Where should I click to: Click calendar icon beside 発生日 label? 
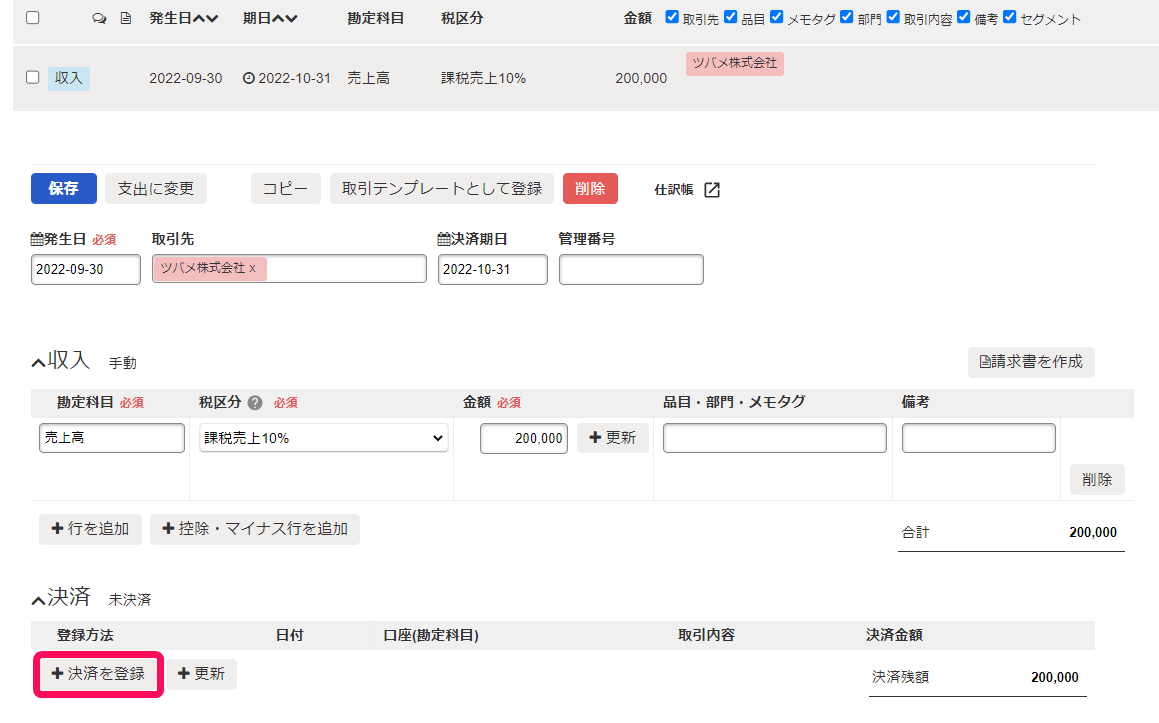click(x=37, y=239)
